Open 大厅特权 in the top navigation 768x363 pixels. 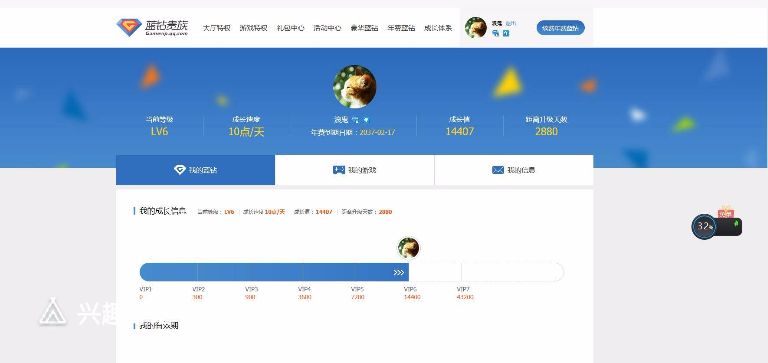(x=216, y=28)
